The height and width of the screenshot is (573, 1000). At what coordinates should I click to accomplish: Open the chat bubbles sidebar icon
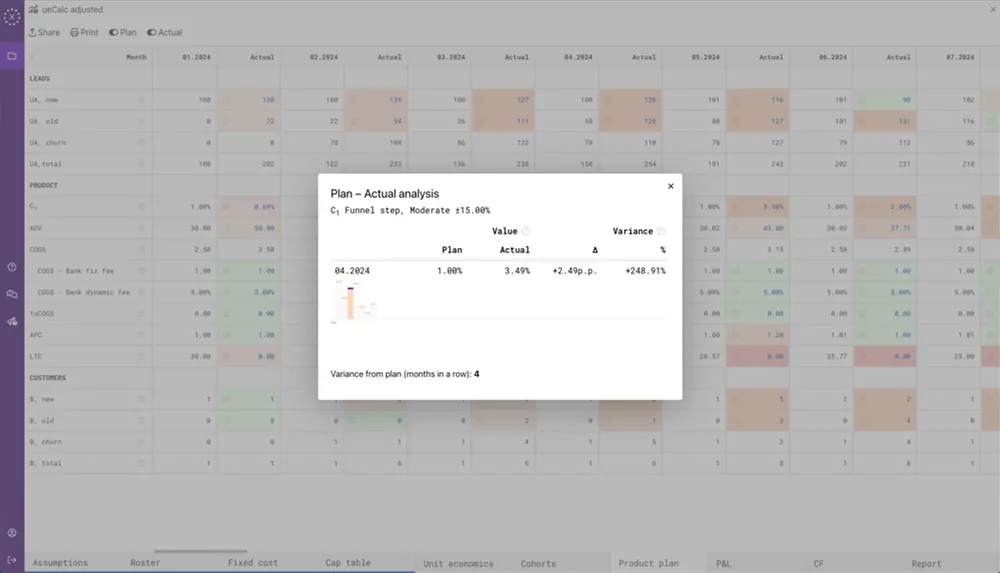[12, 294]
